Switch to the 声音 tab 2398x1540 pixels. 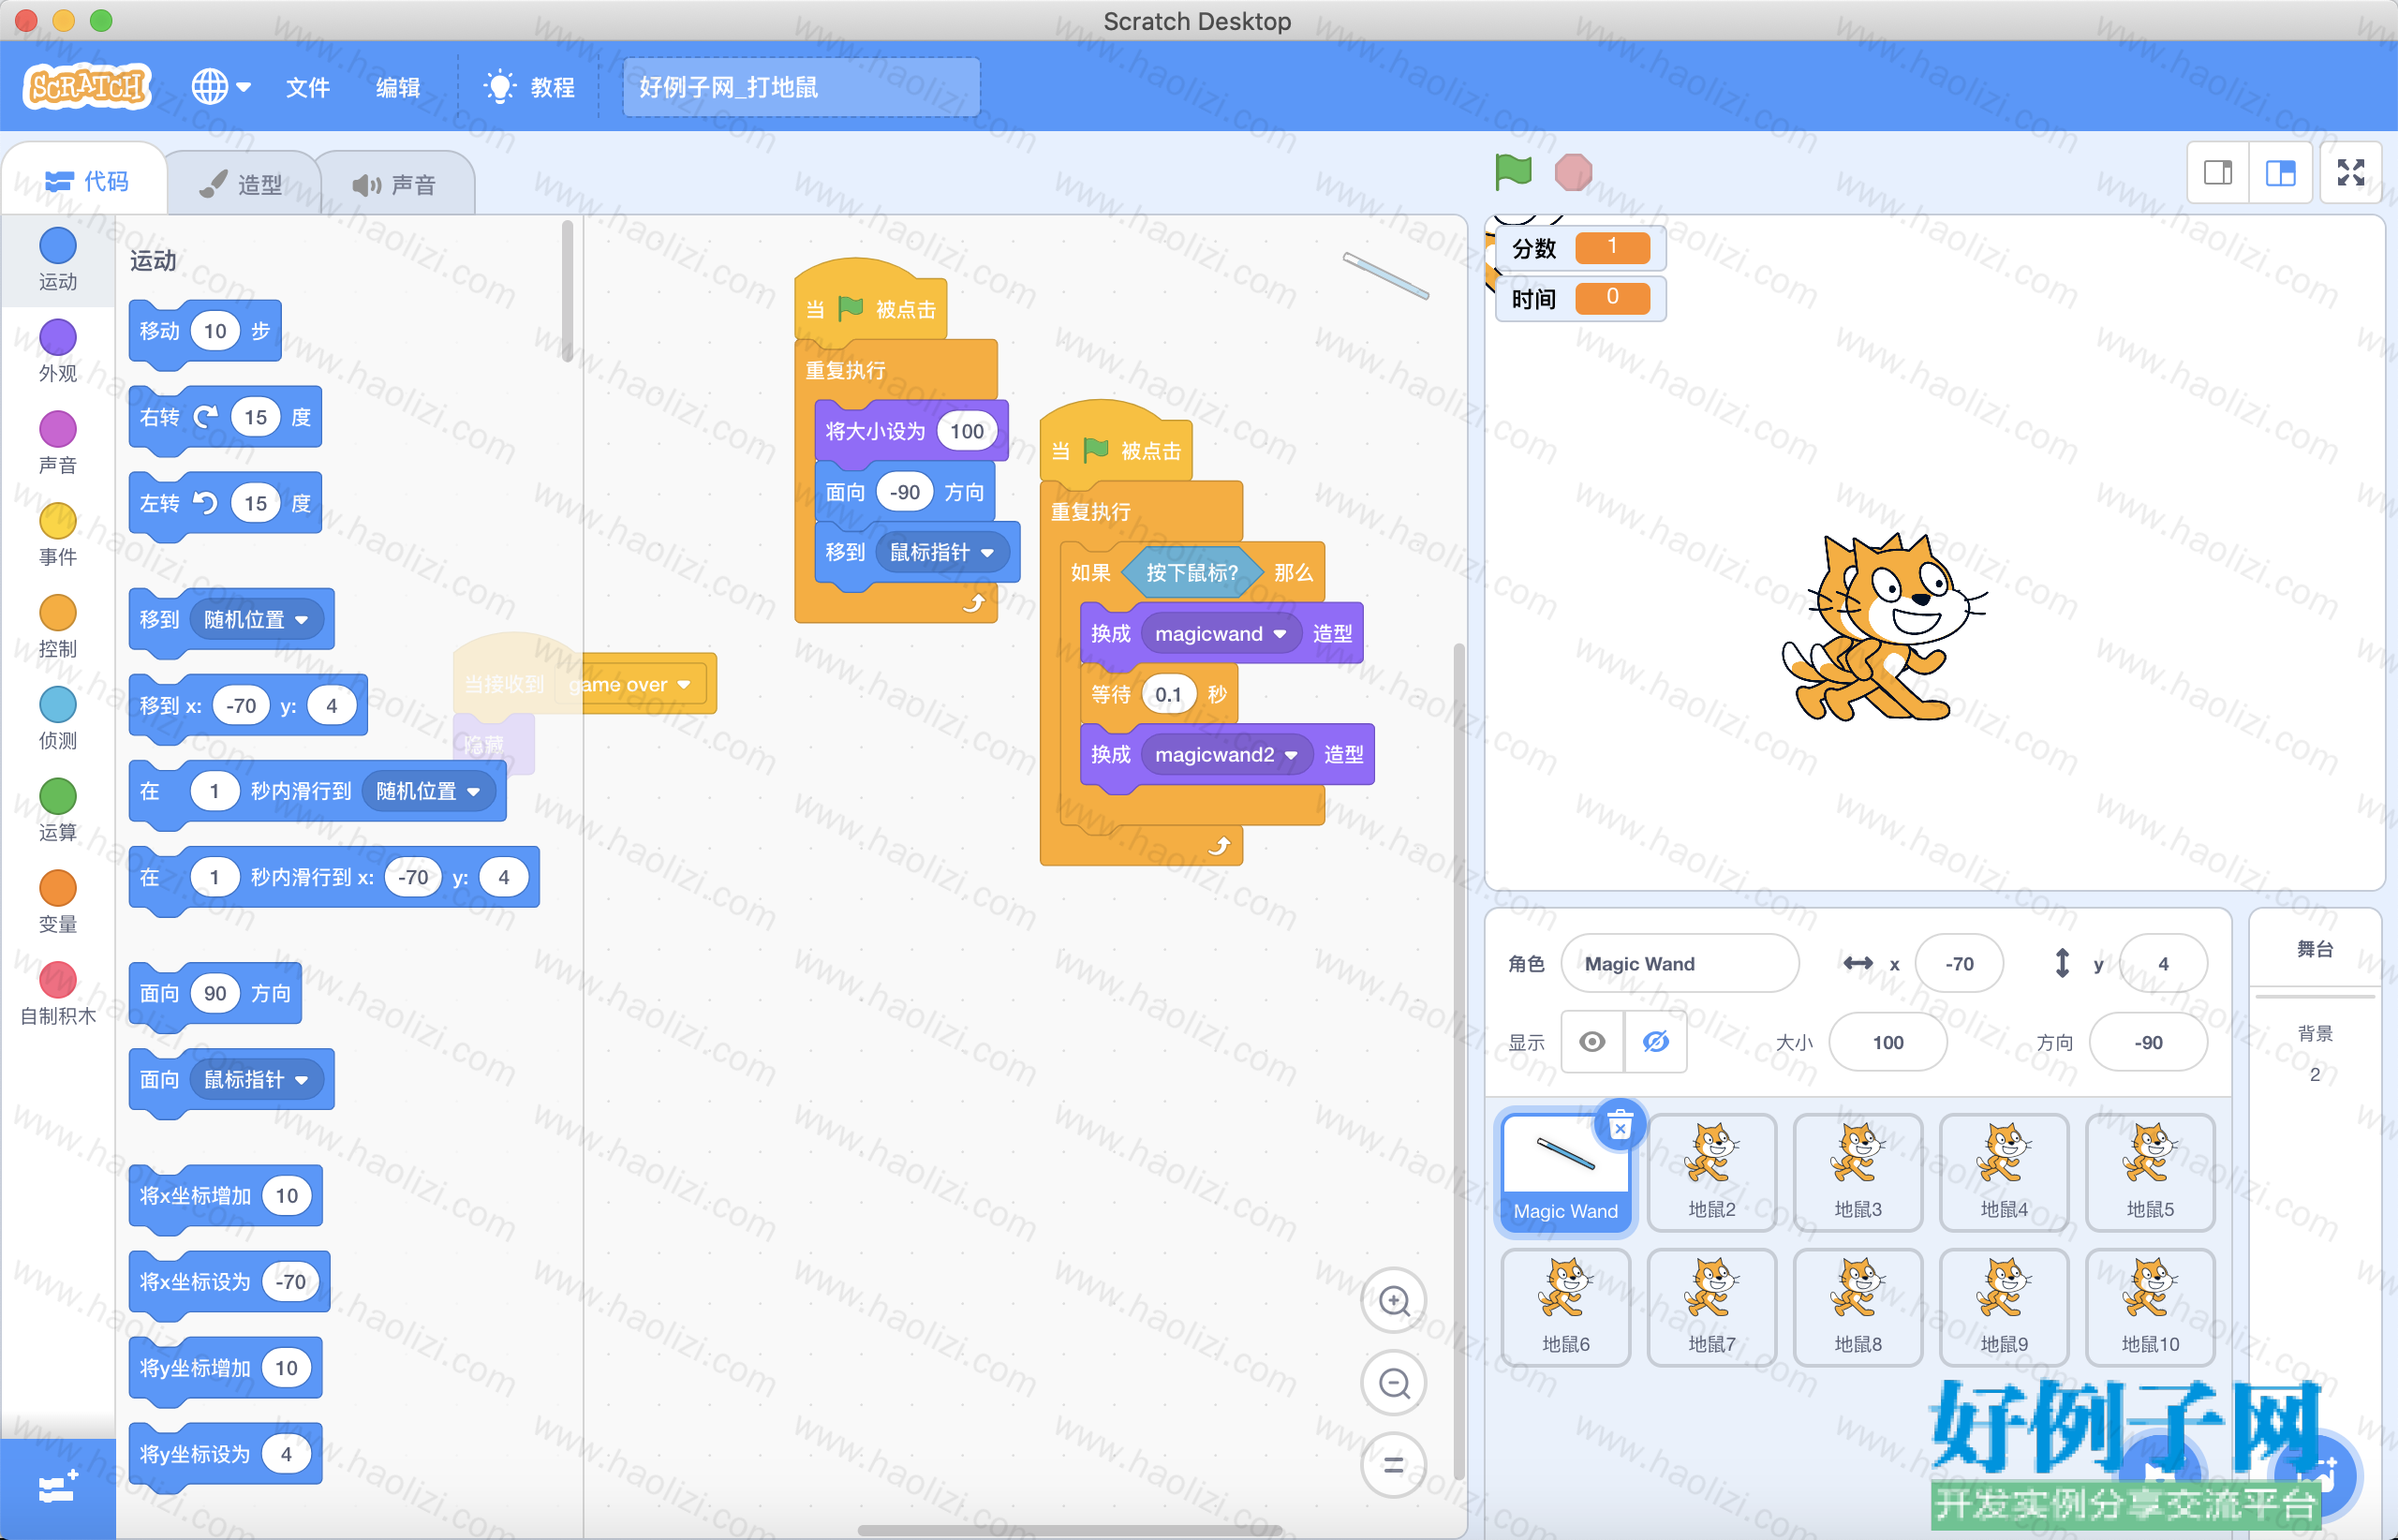click(395, 184)
